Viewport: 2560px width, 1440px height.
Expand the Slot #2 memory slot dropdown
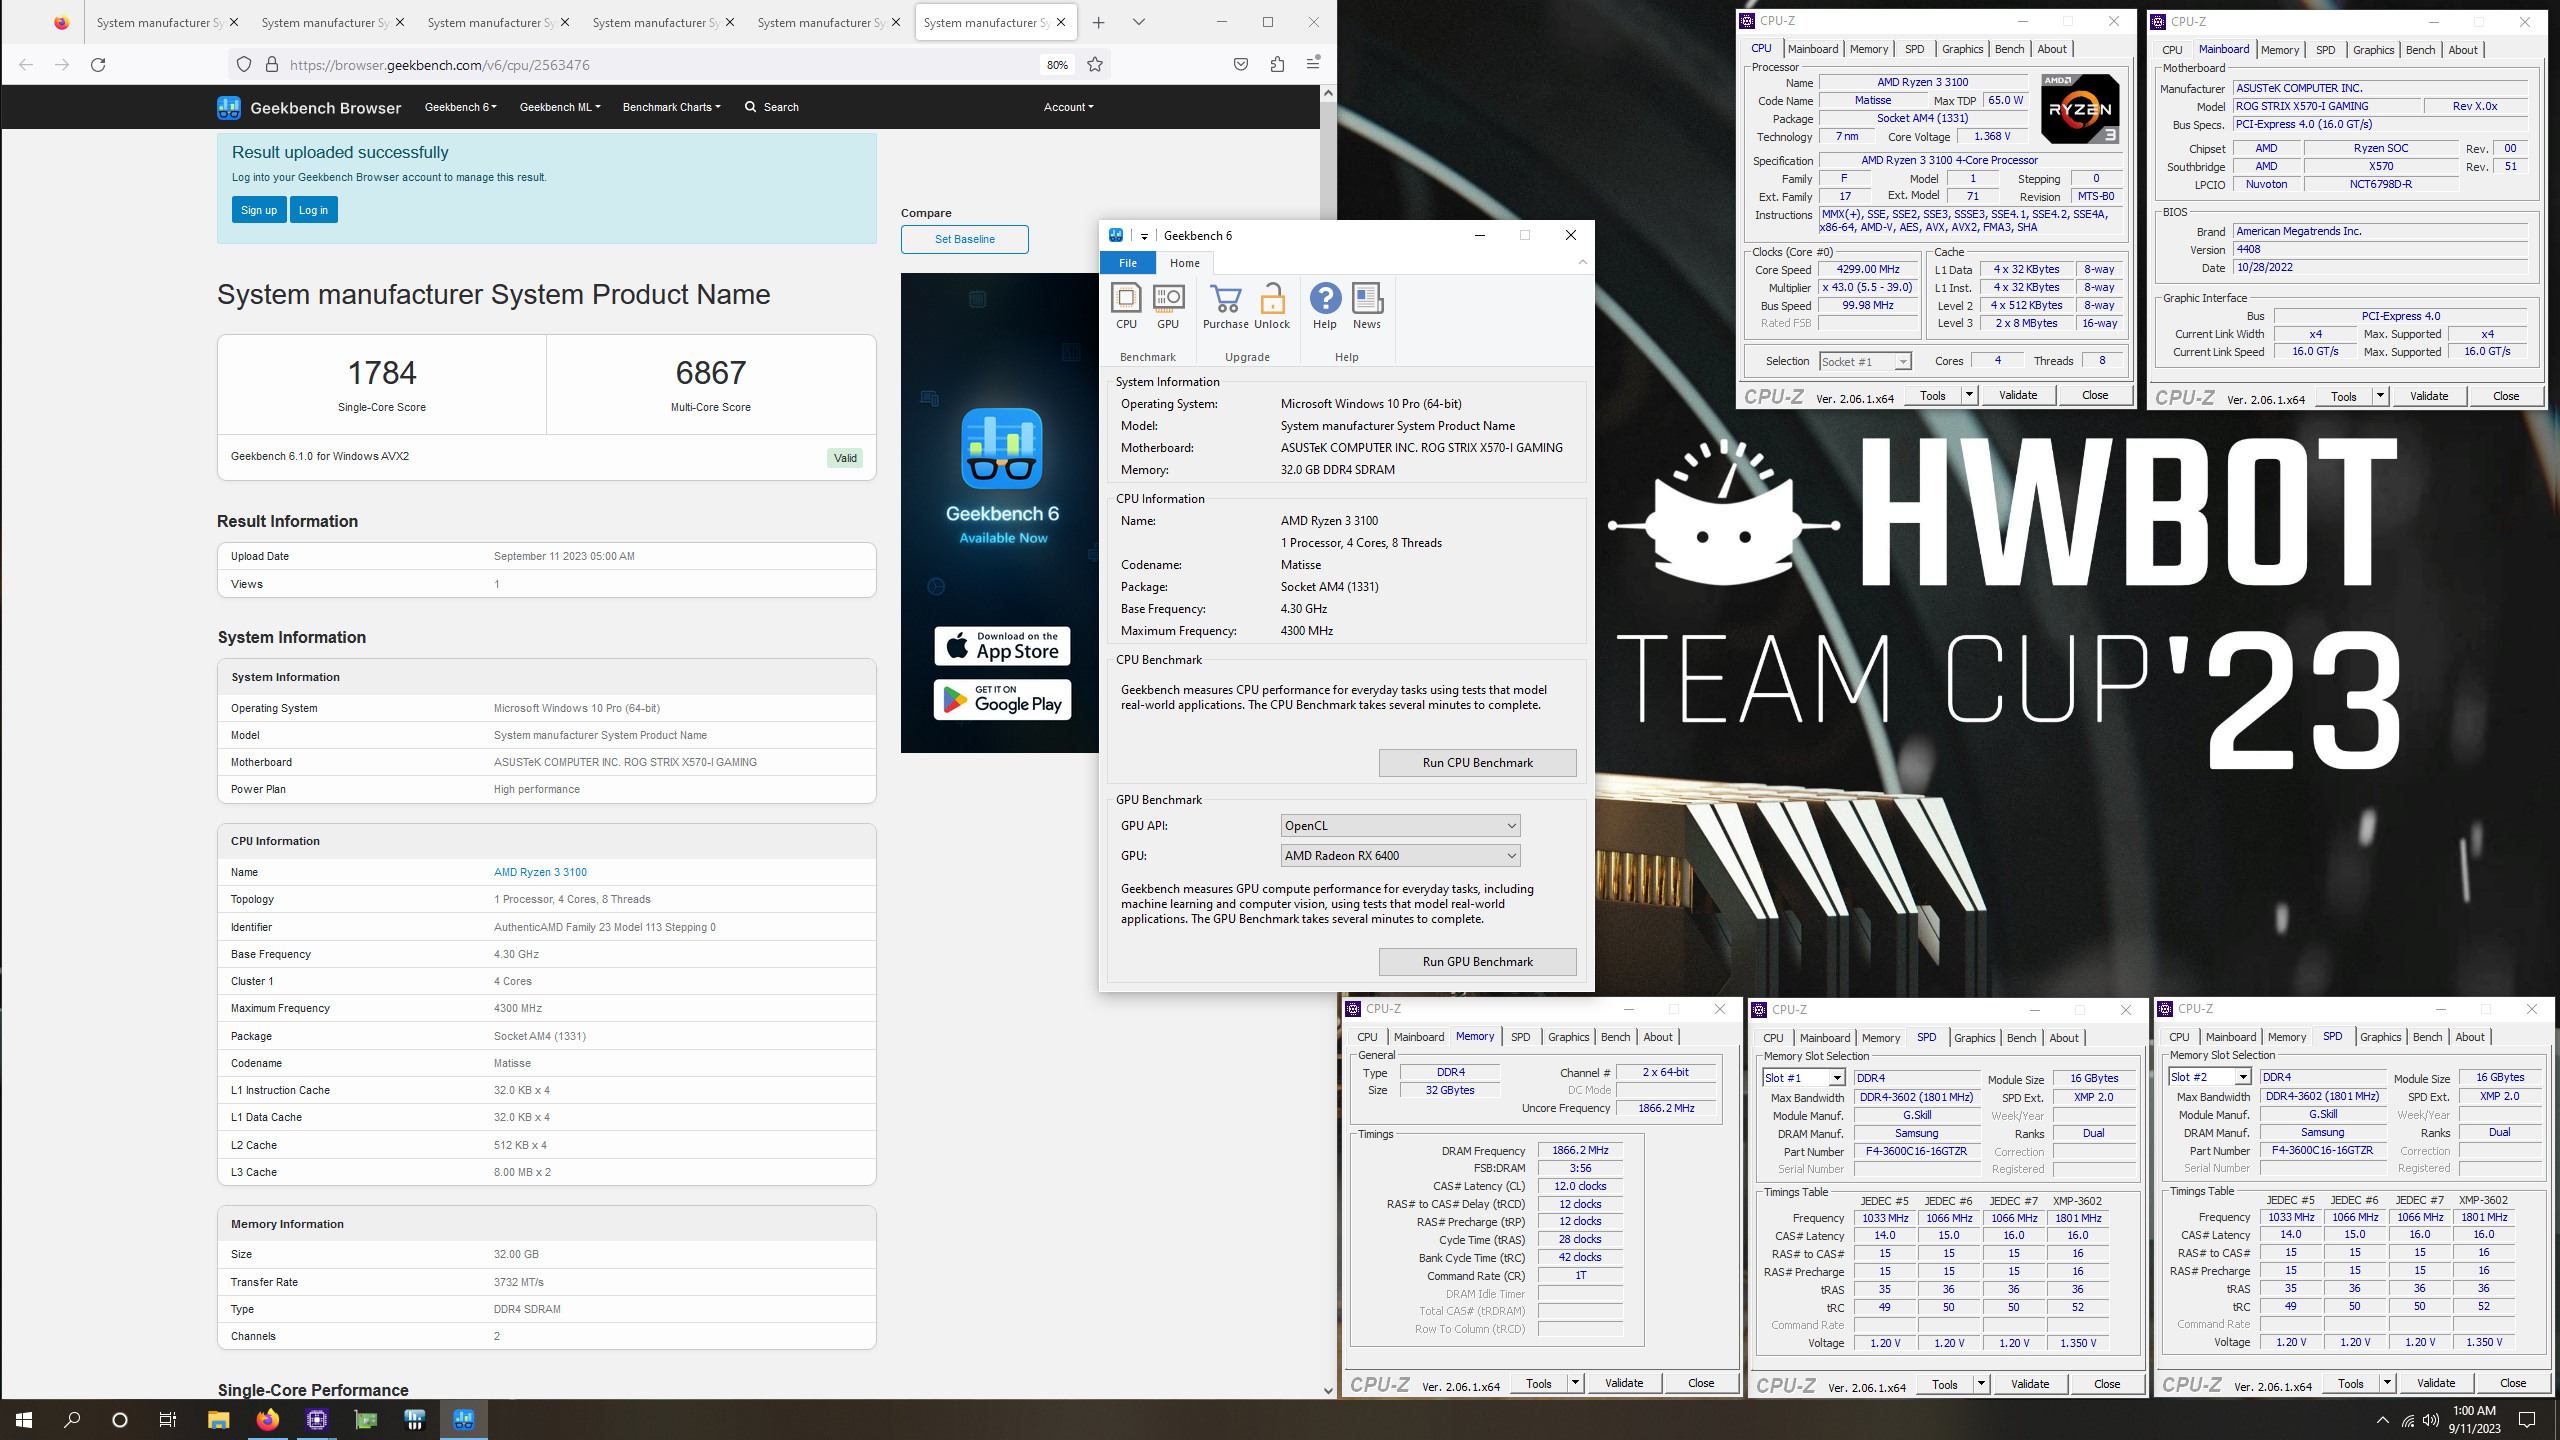click(2243, 1077)
